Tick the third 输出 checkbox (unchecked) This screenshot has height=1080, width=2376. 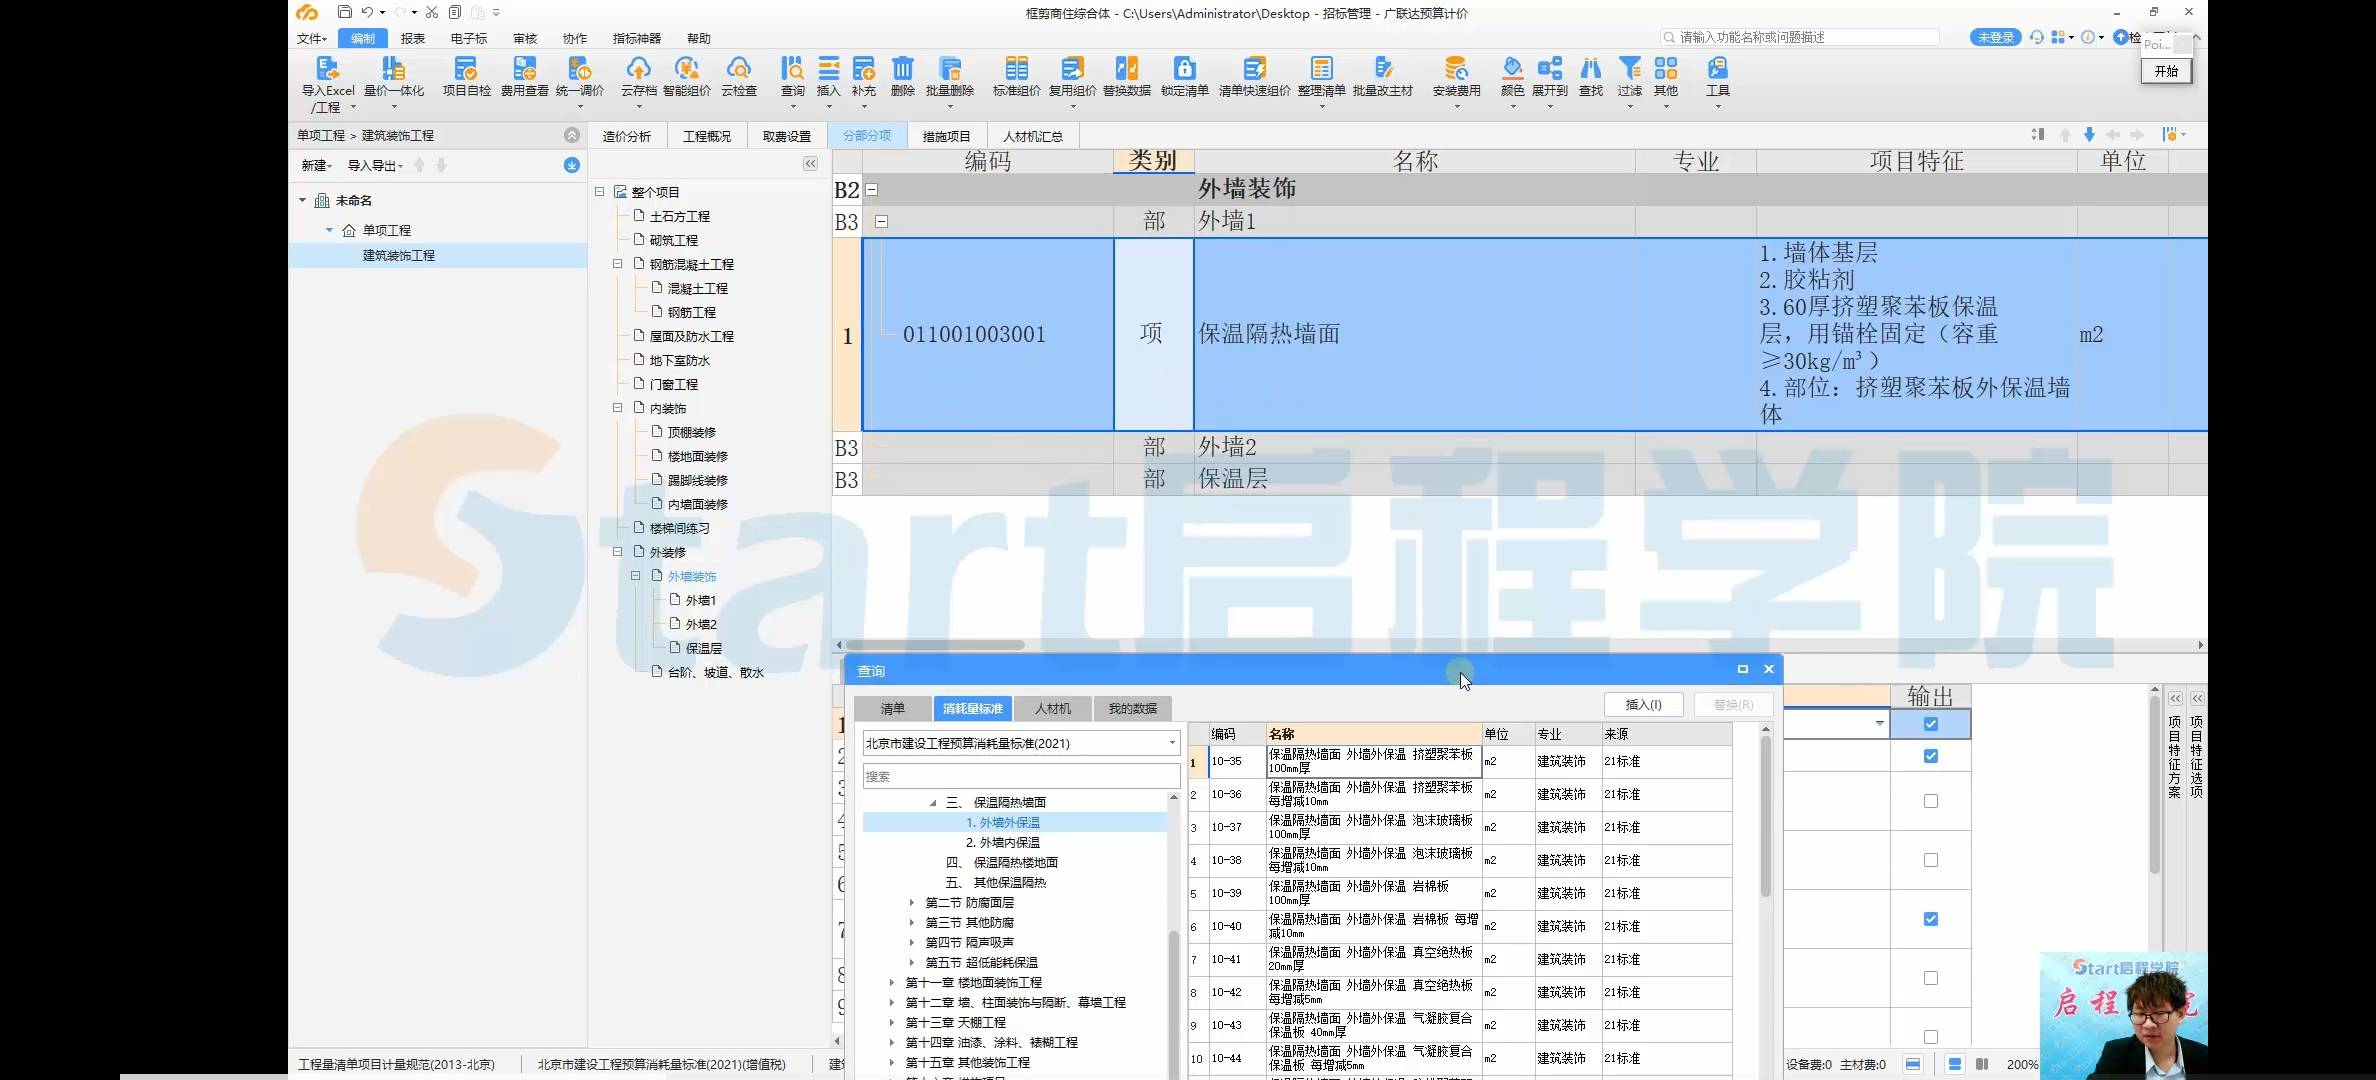tap(1930, 801)
